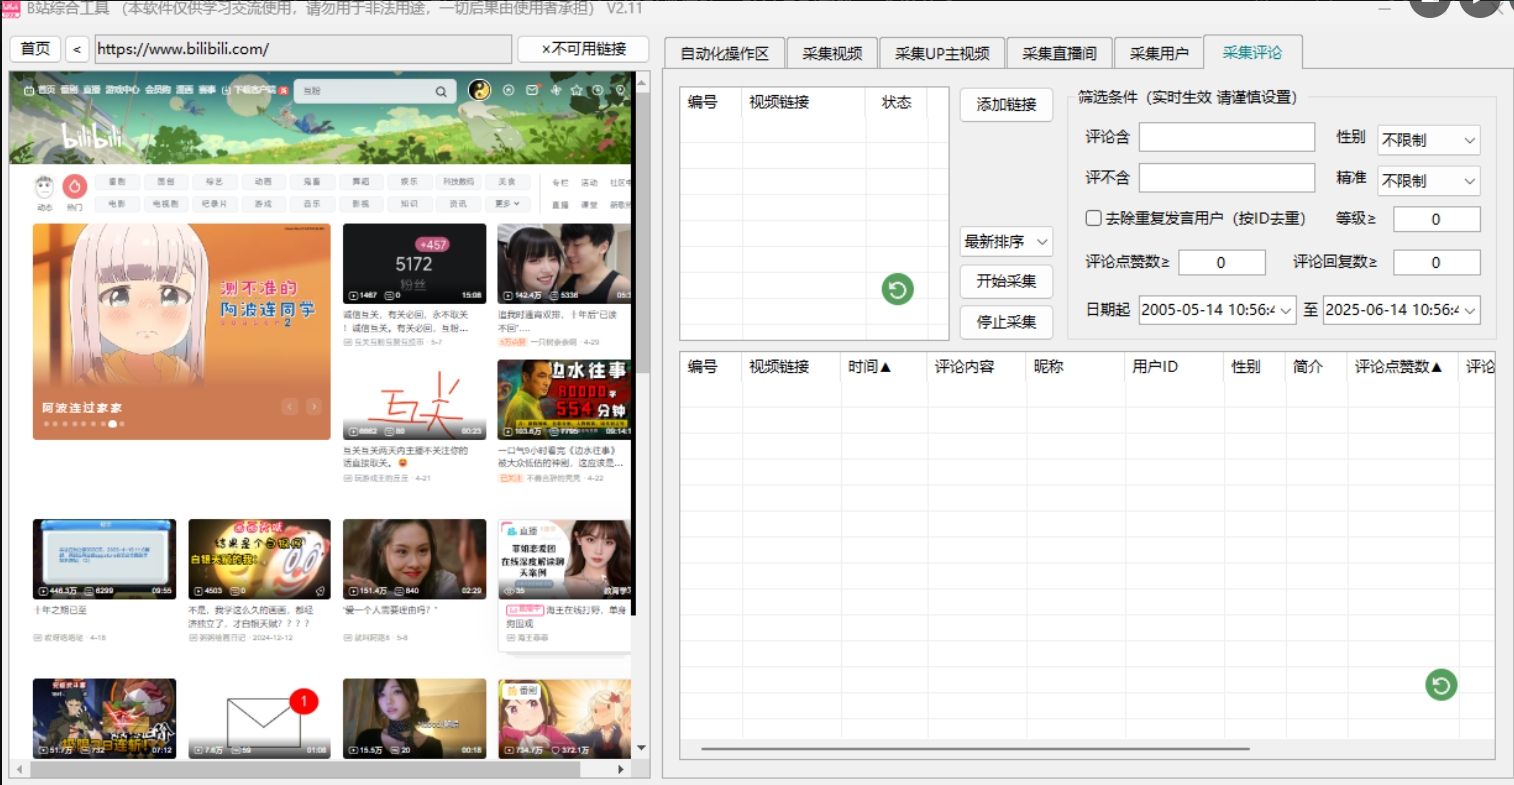Enable 去除重复发言用户 checkbox
This screenshot has width=1514, height=785.
point(1094,218)
